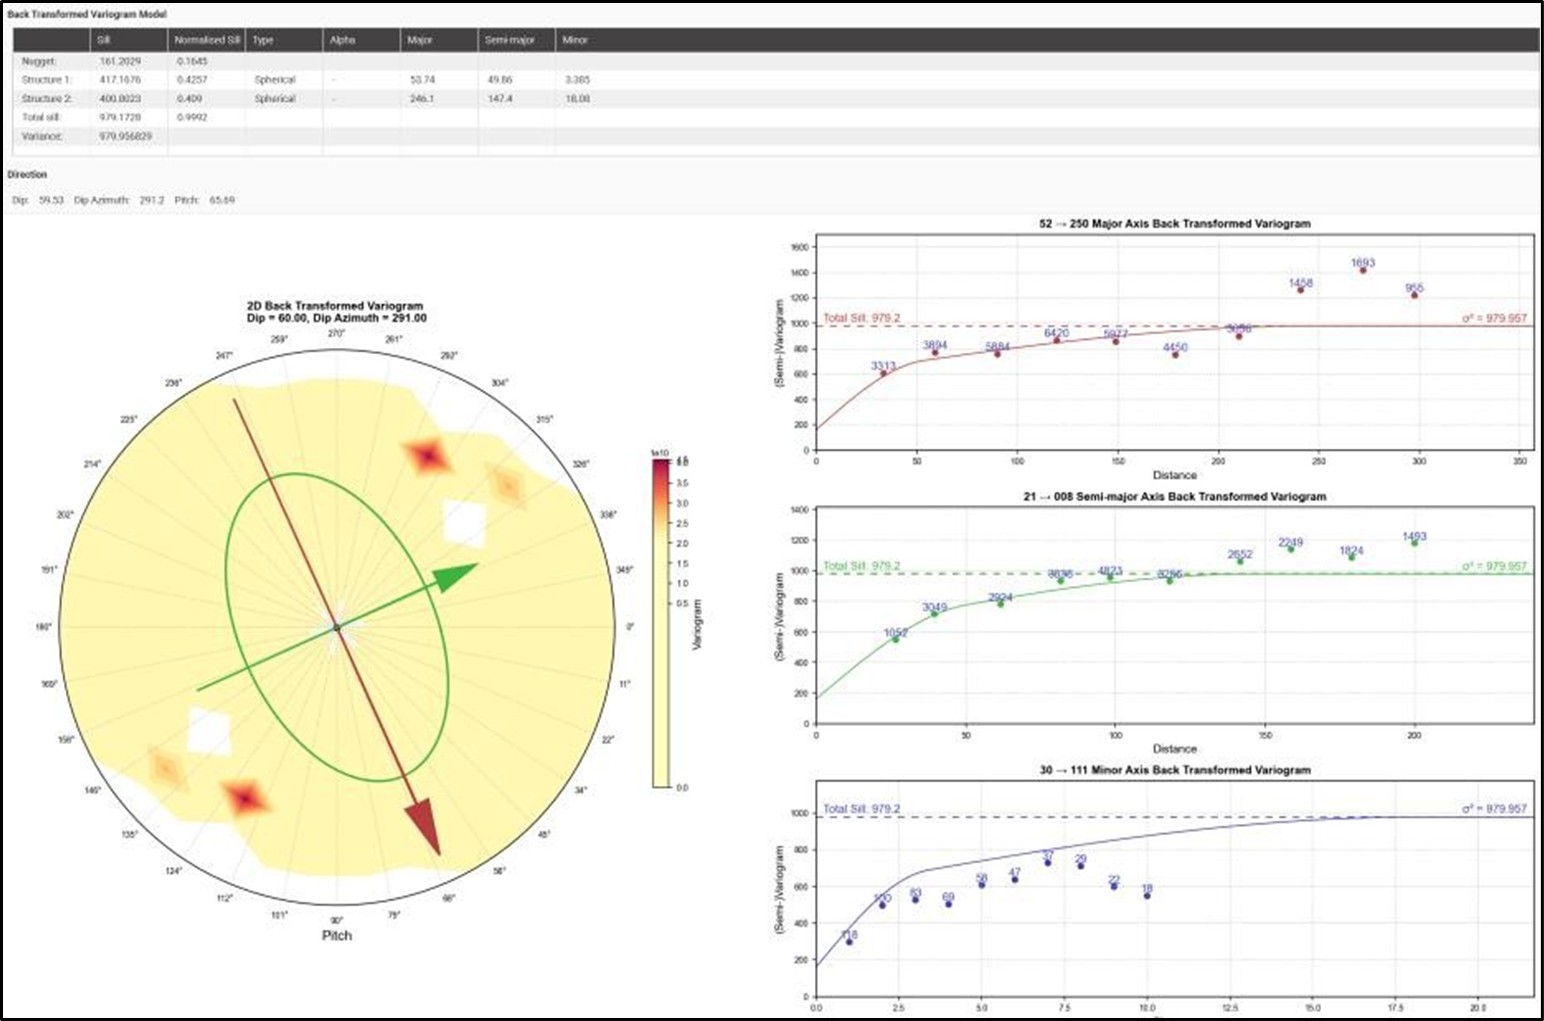Select the Normalized Sill column header
The image size is (1544, 1021).
[x=206, y=40]
